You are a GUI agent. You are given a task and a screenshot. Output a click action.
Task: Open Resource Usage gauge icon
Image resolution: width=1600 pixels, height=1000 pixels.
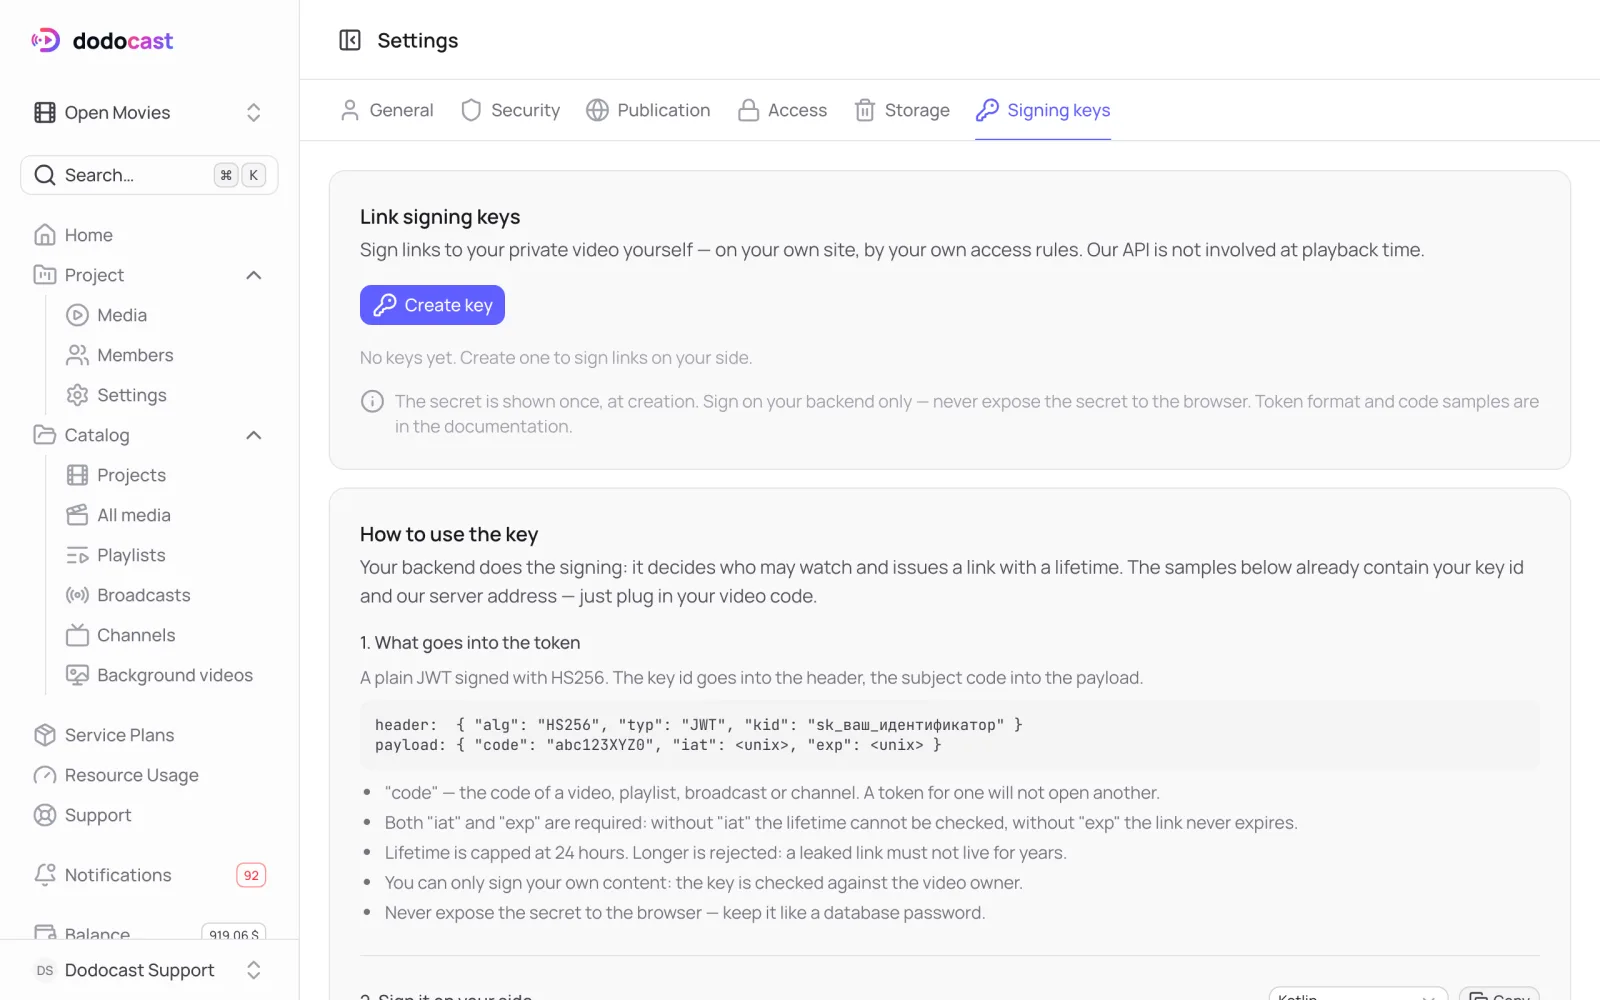click(45, 775)
